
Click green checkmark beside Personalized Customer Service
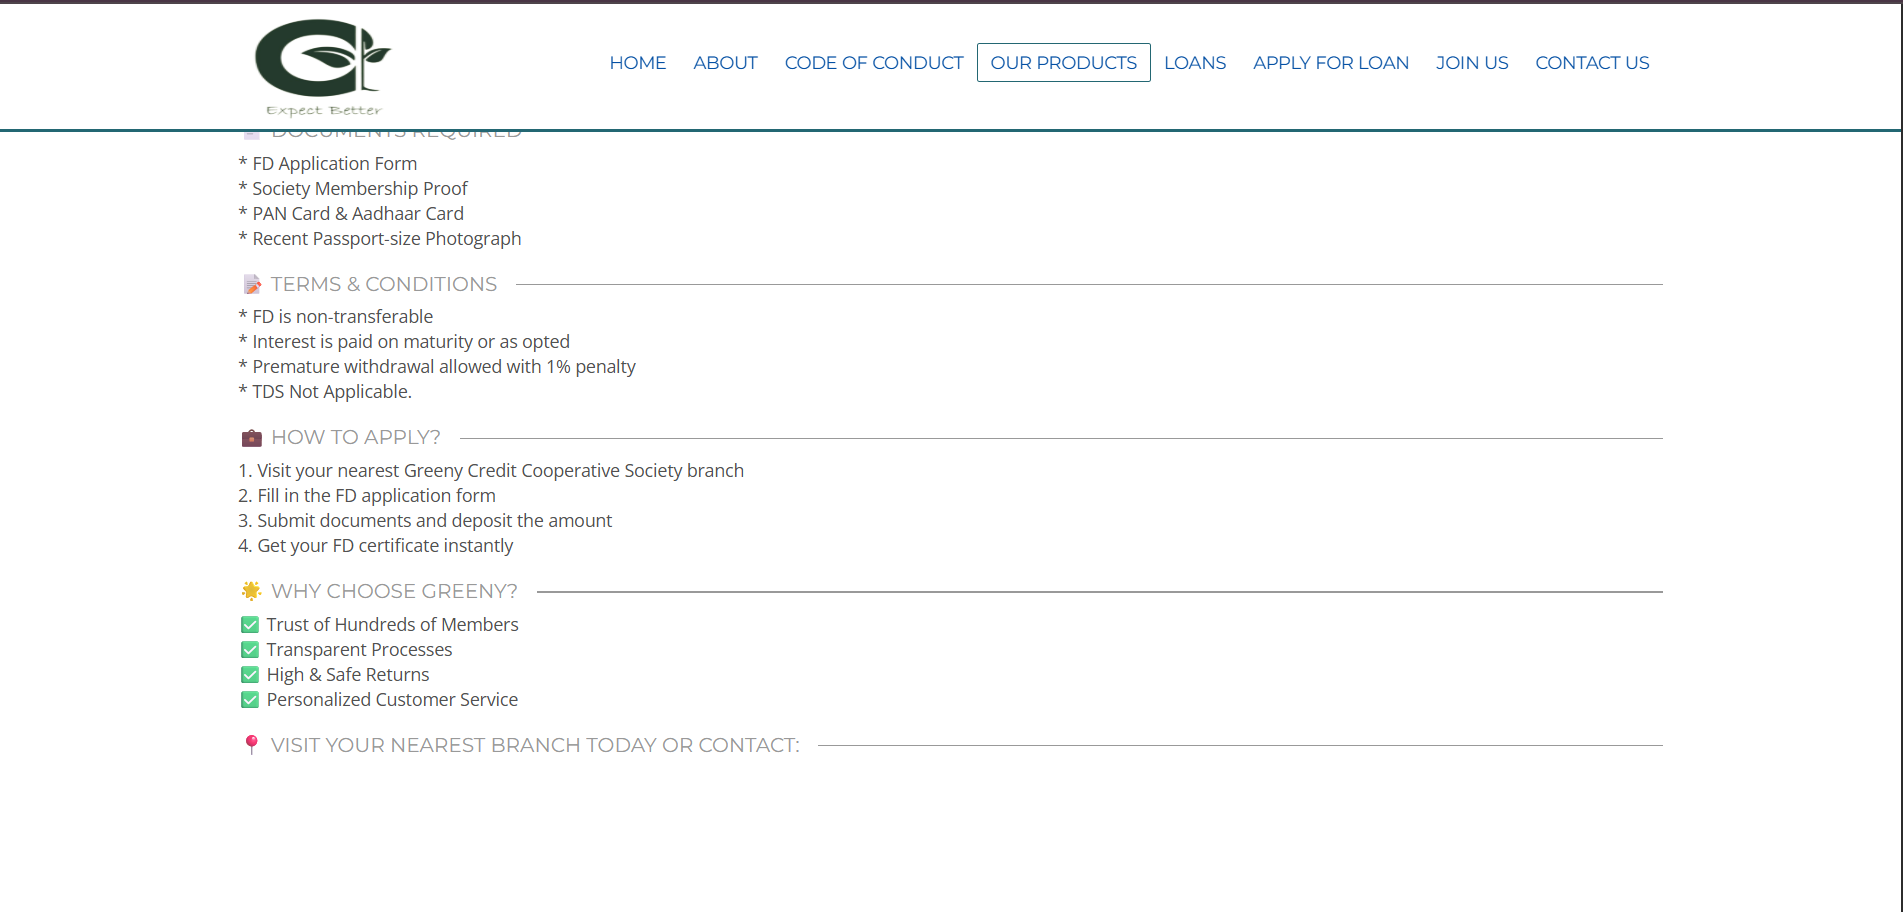[x=250, y=700]
